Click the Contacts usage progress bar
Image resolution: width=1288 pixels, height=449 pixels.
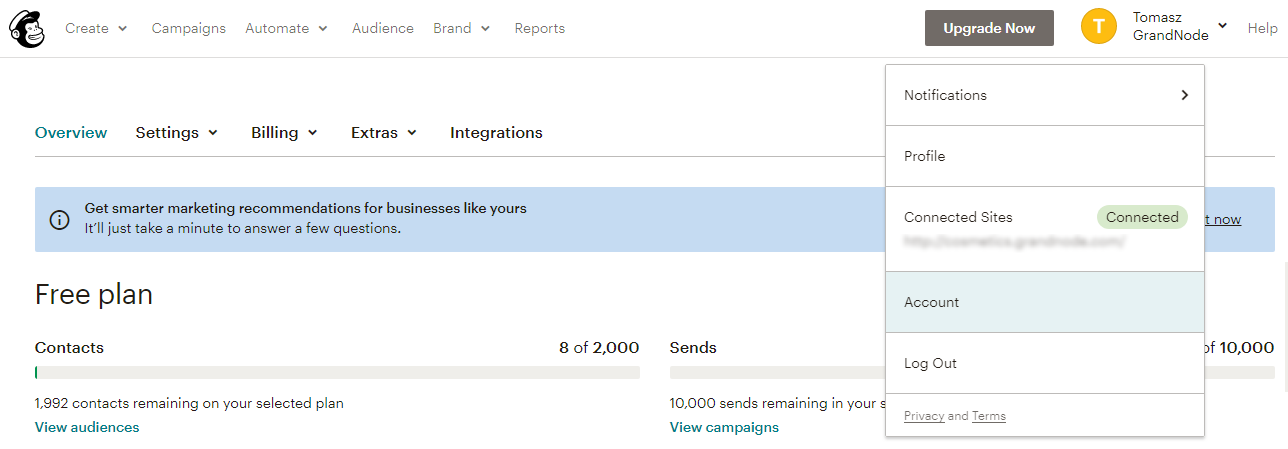337,372
